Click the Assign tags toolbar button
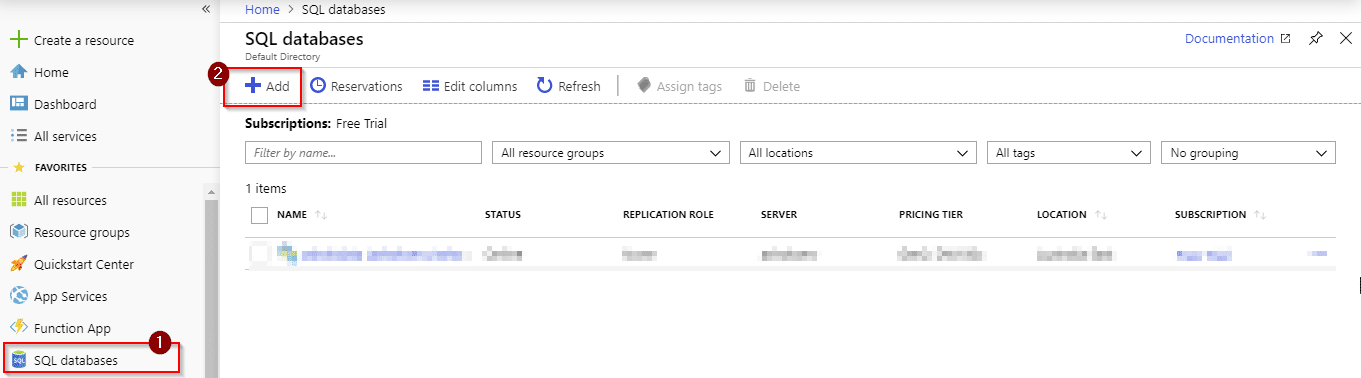 679,86
